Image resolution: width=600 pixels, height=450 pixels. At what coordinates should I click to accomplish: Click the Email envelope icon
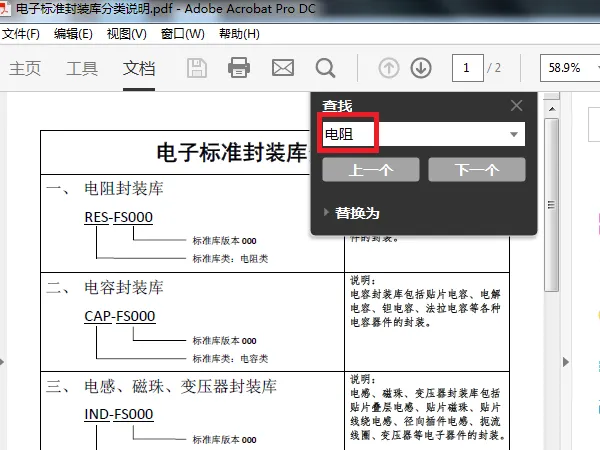coord(283,68)
